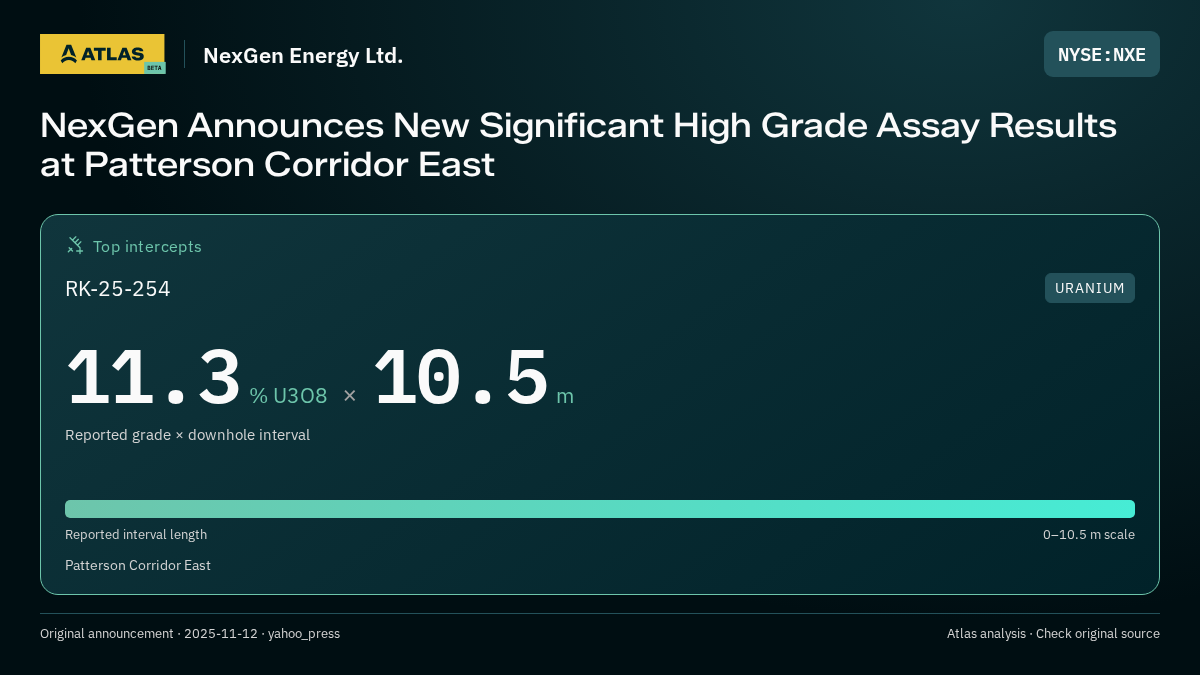1200x675 pixels.
Task: Click the NYSE:NXE ticker badge
Action: coord(1102,54)
